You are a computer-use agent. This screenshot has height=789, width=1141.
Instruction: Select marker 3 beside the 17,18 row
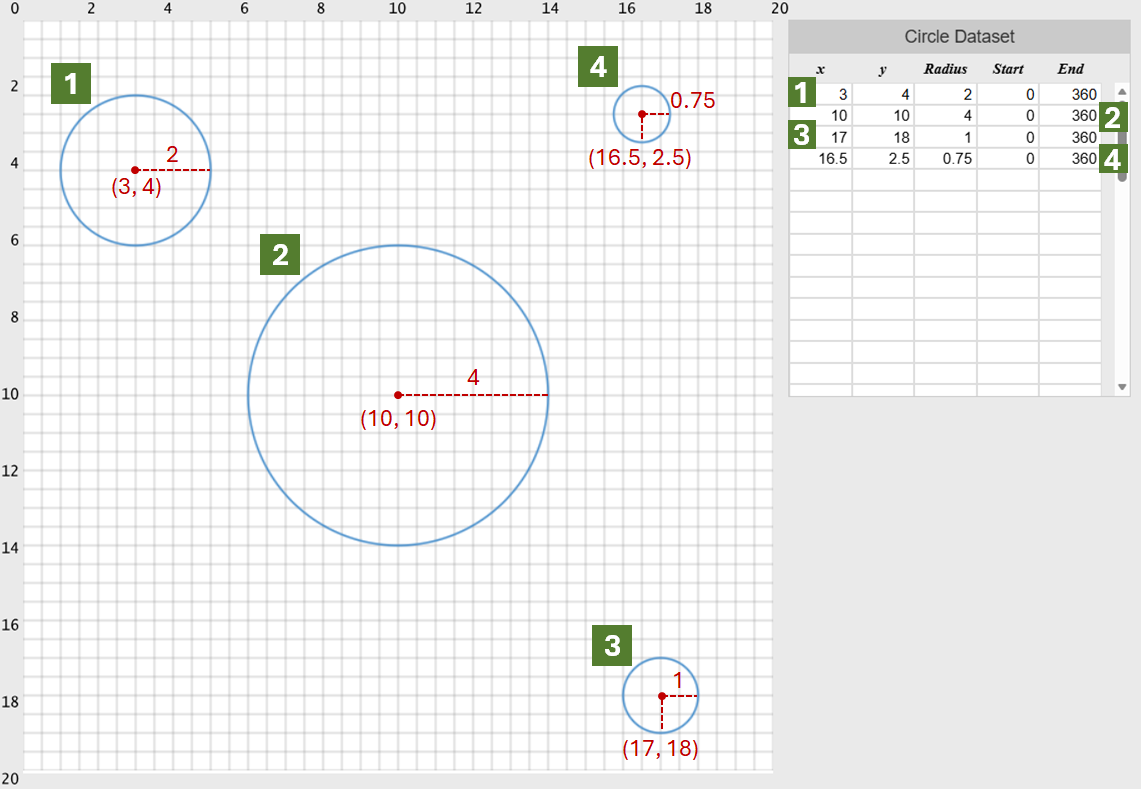point(800,136)
